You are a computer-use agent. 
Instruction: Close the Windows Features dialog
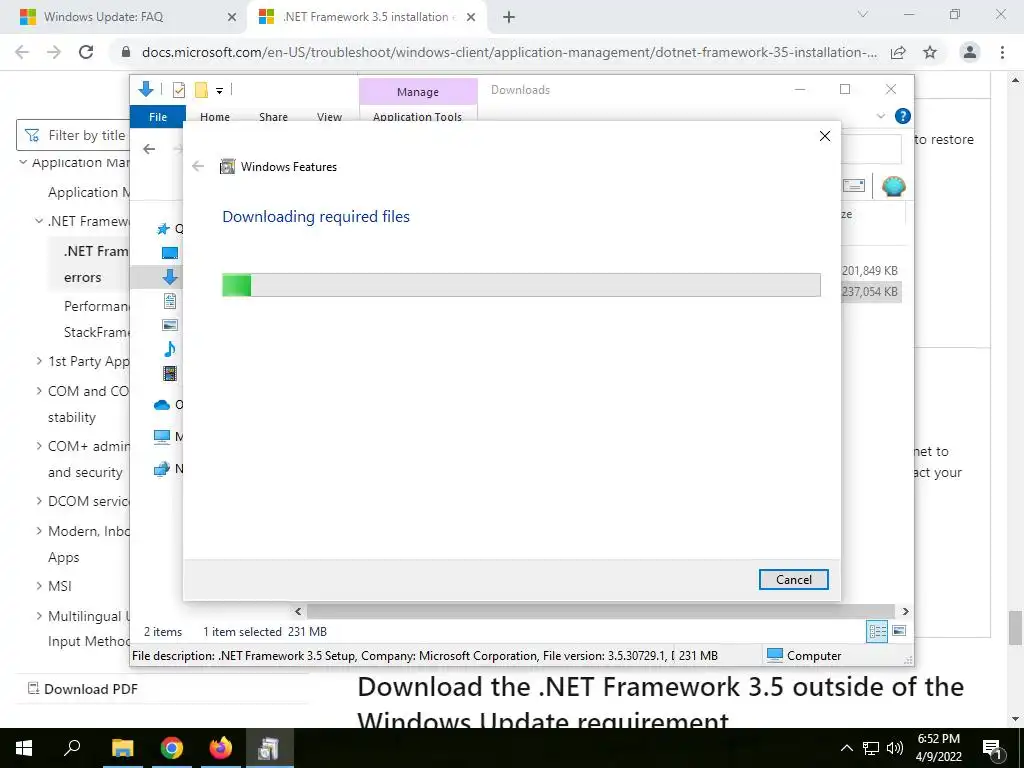point(825,136)
